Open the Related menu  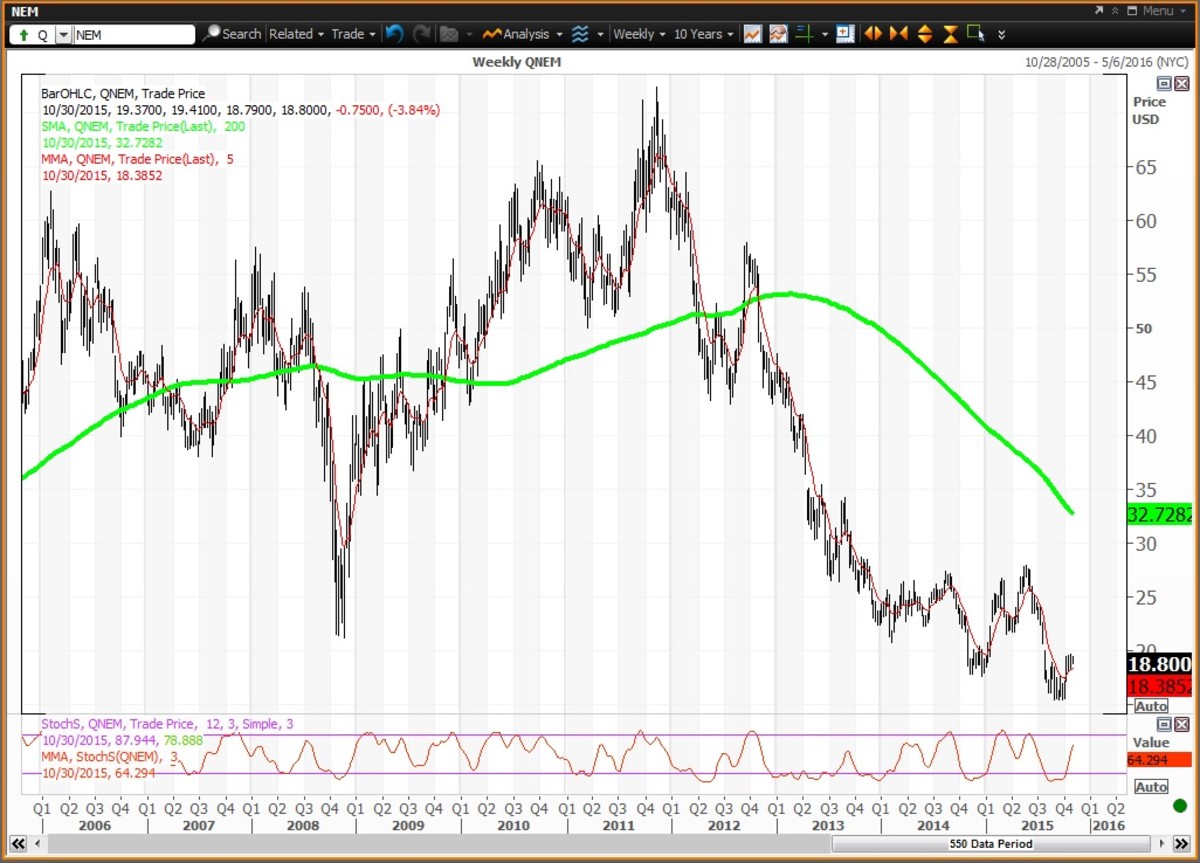click(x=296, y=34)
